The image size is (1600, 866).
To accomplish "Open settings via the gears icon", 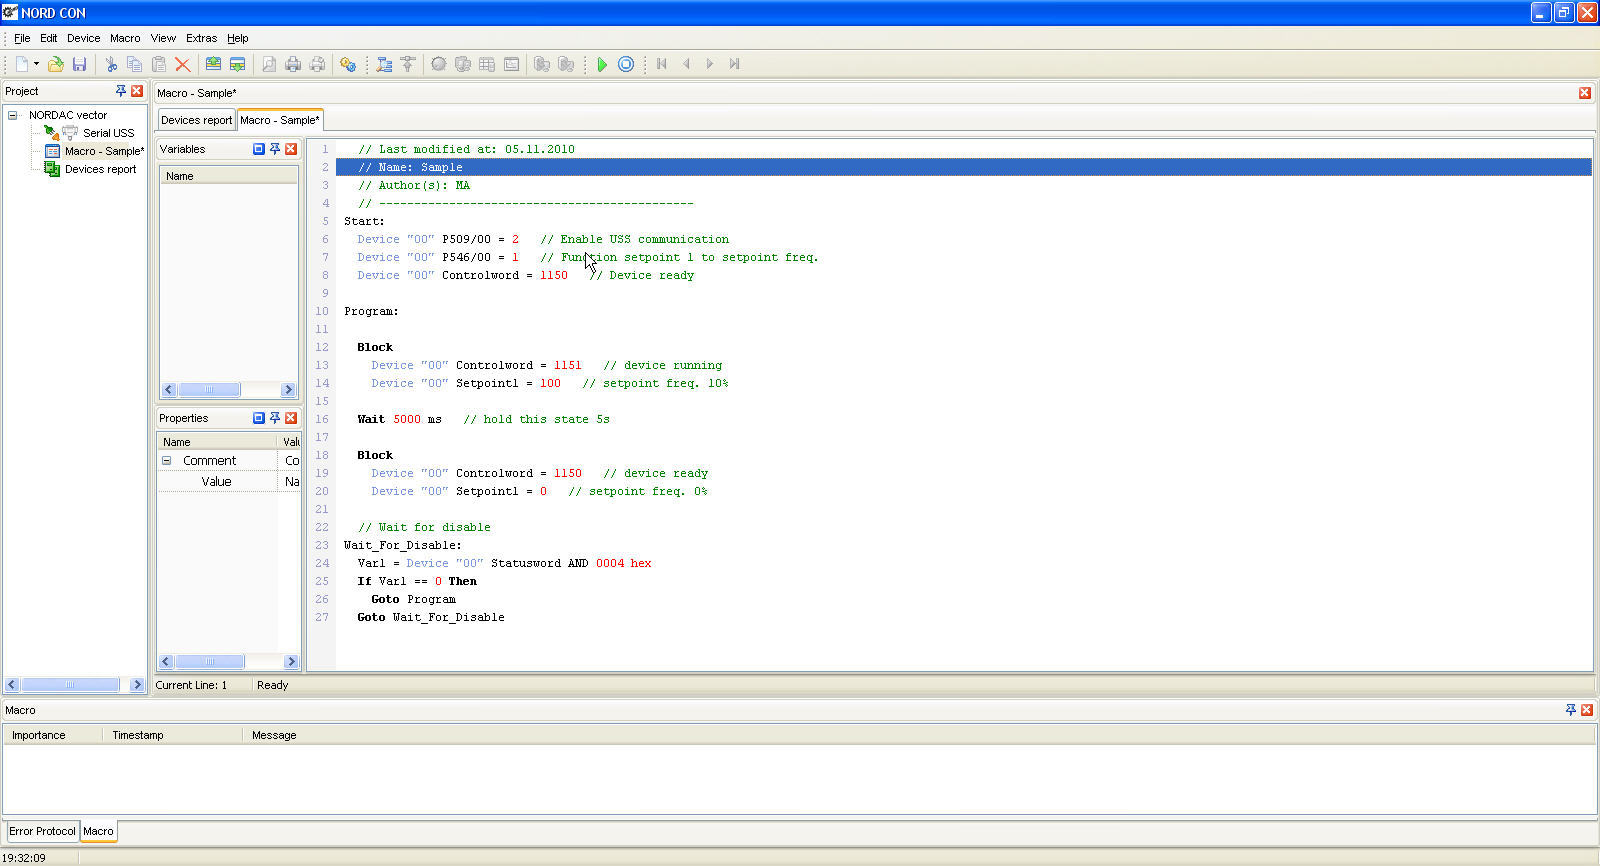I will tap(348, 64).
